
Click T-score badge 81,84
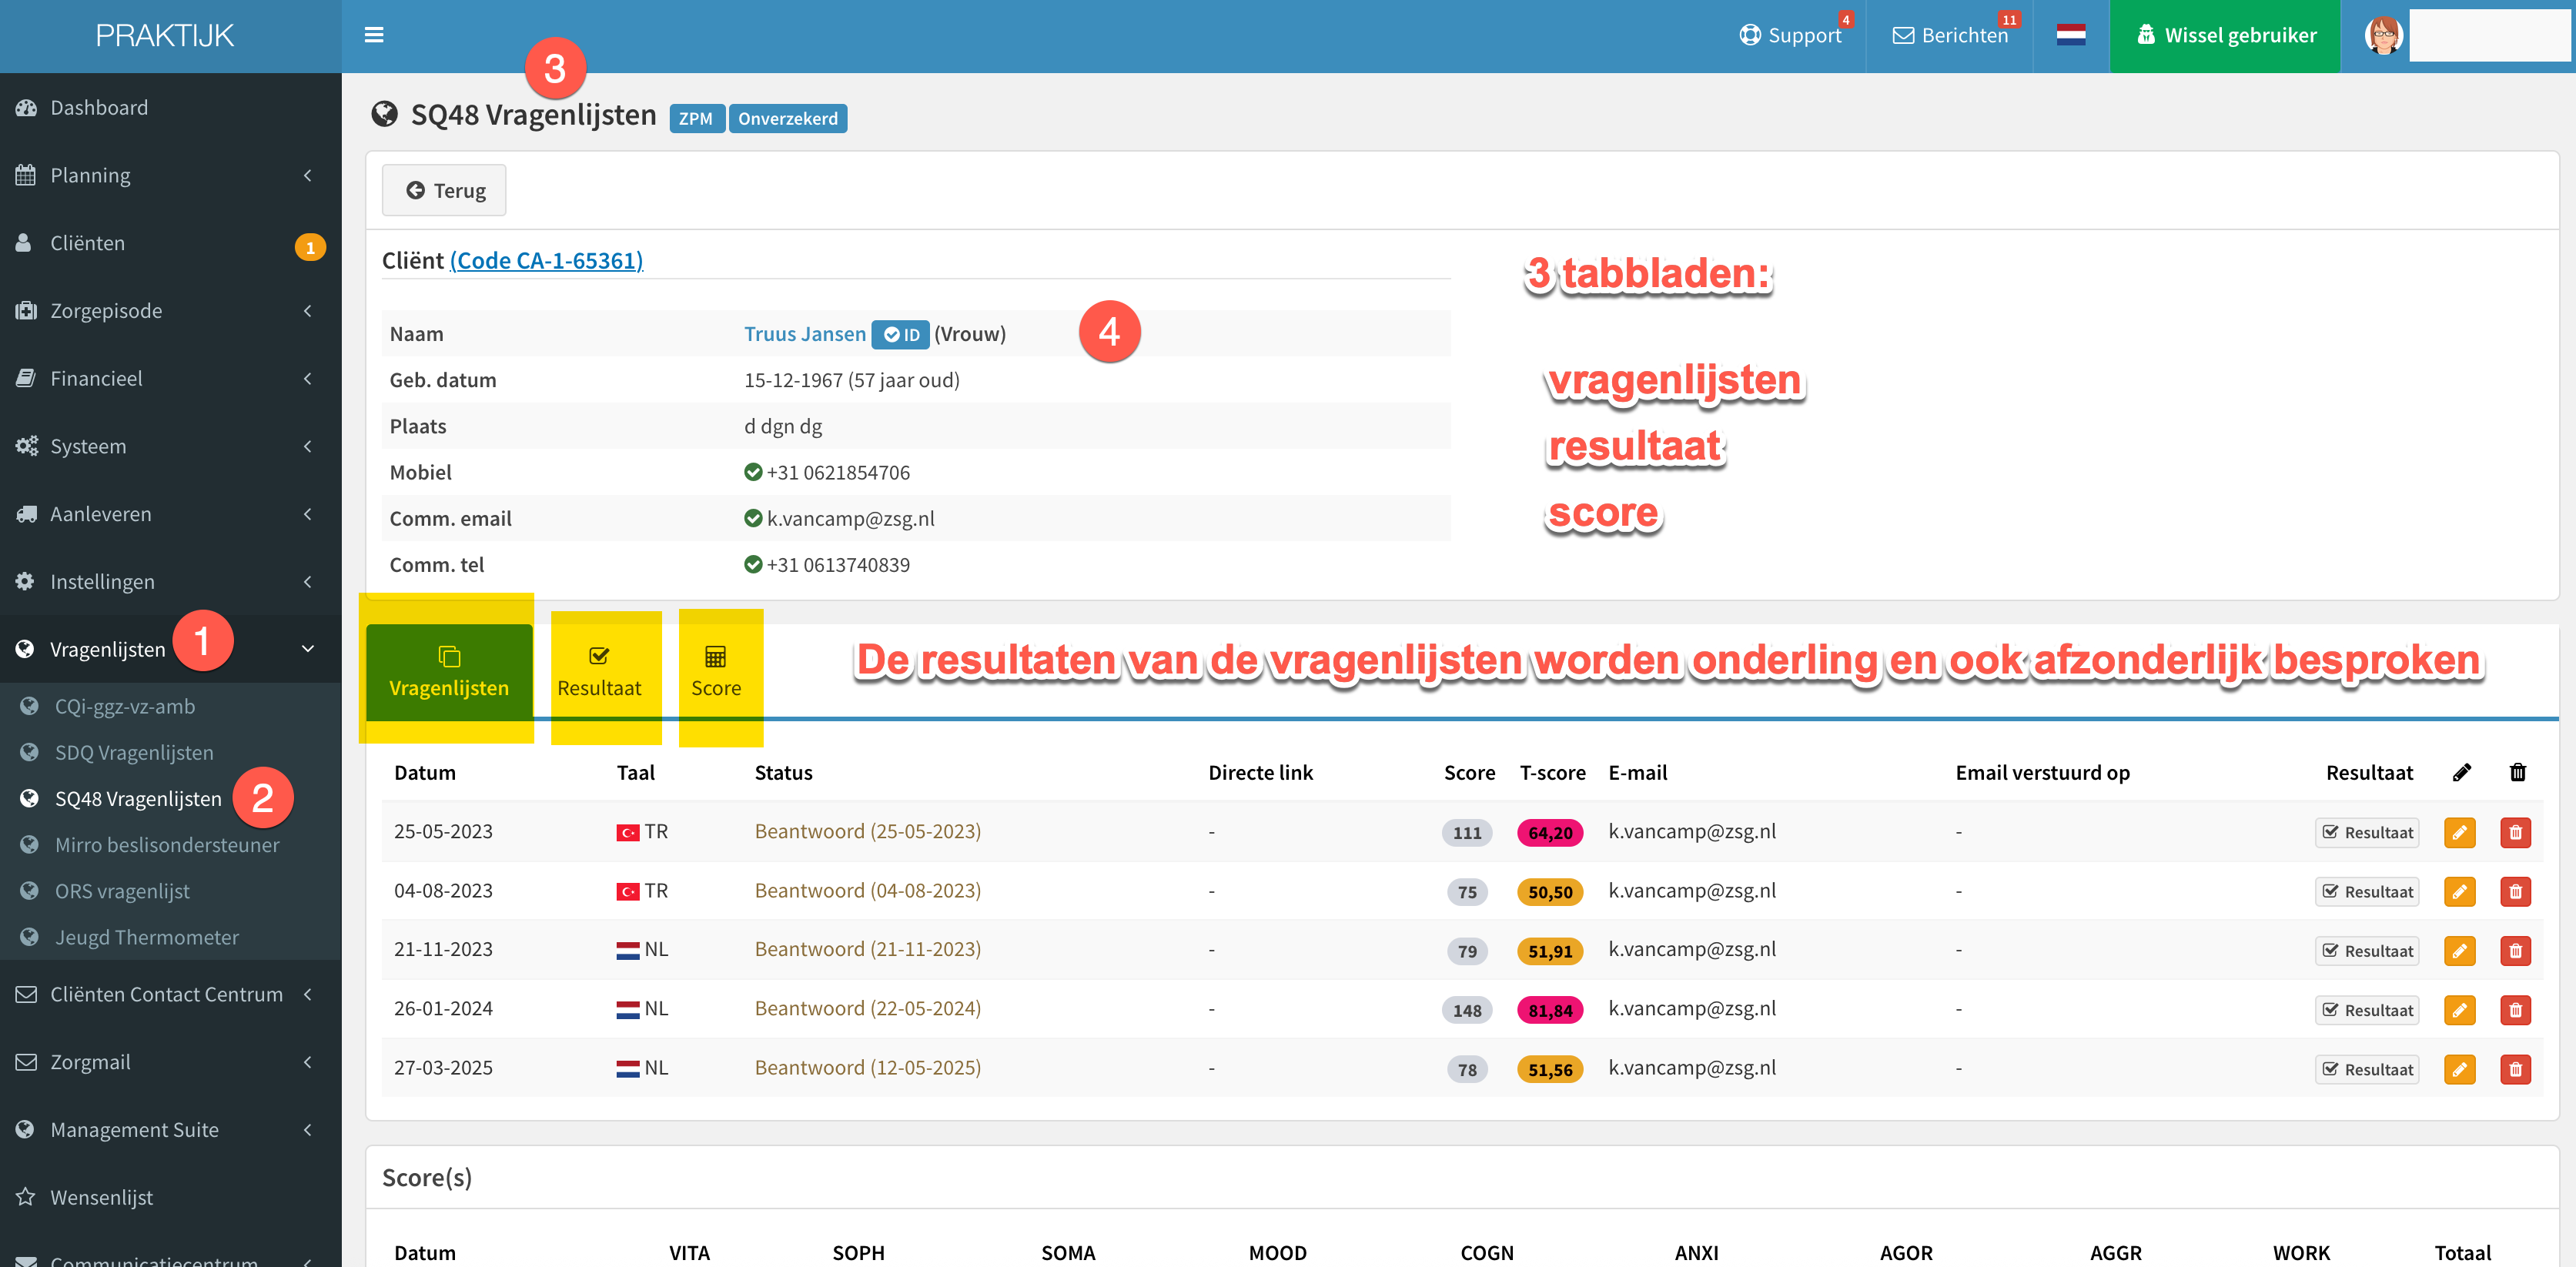(x=1550, y=1010)
